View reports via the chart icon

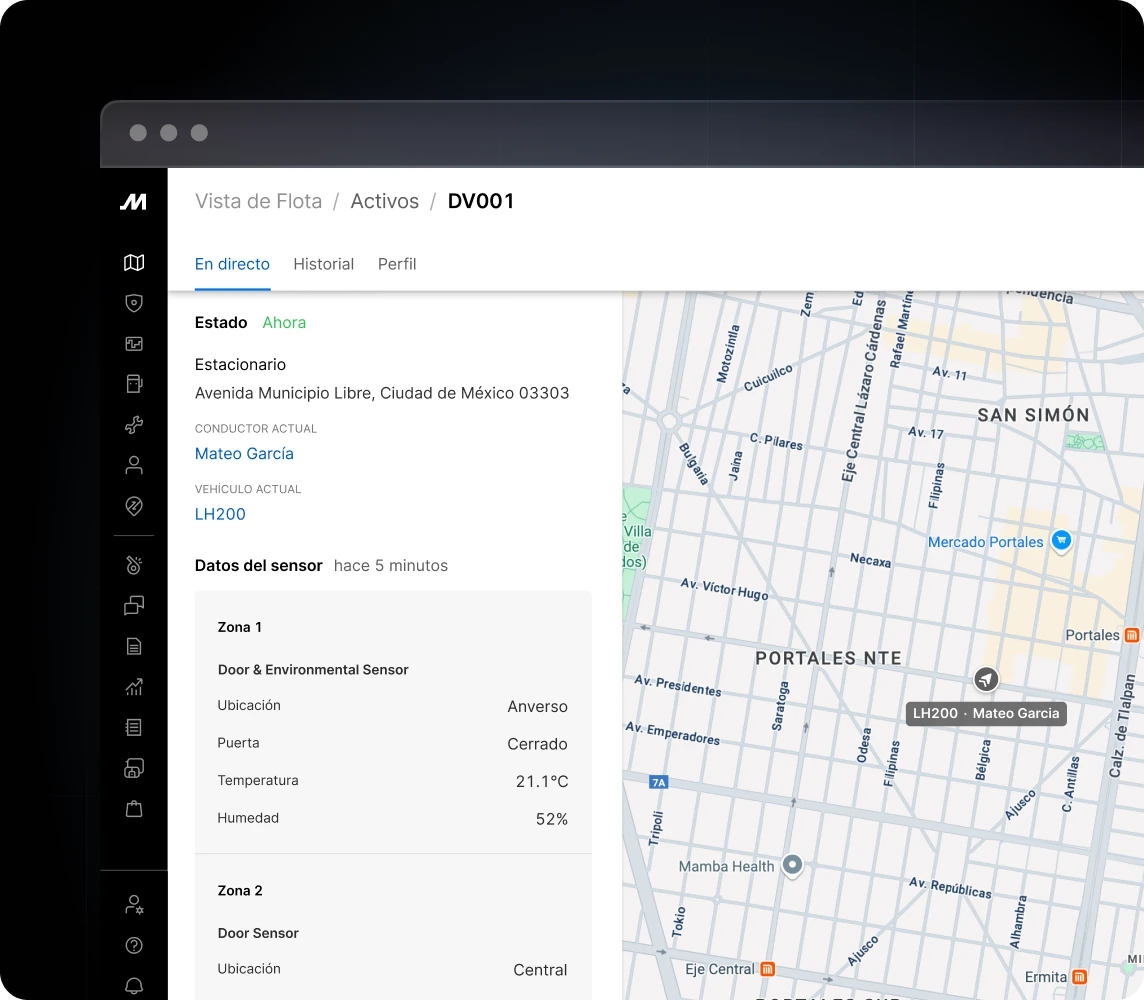tap(133, 687)
